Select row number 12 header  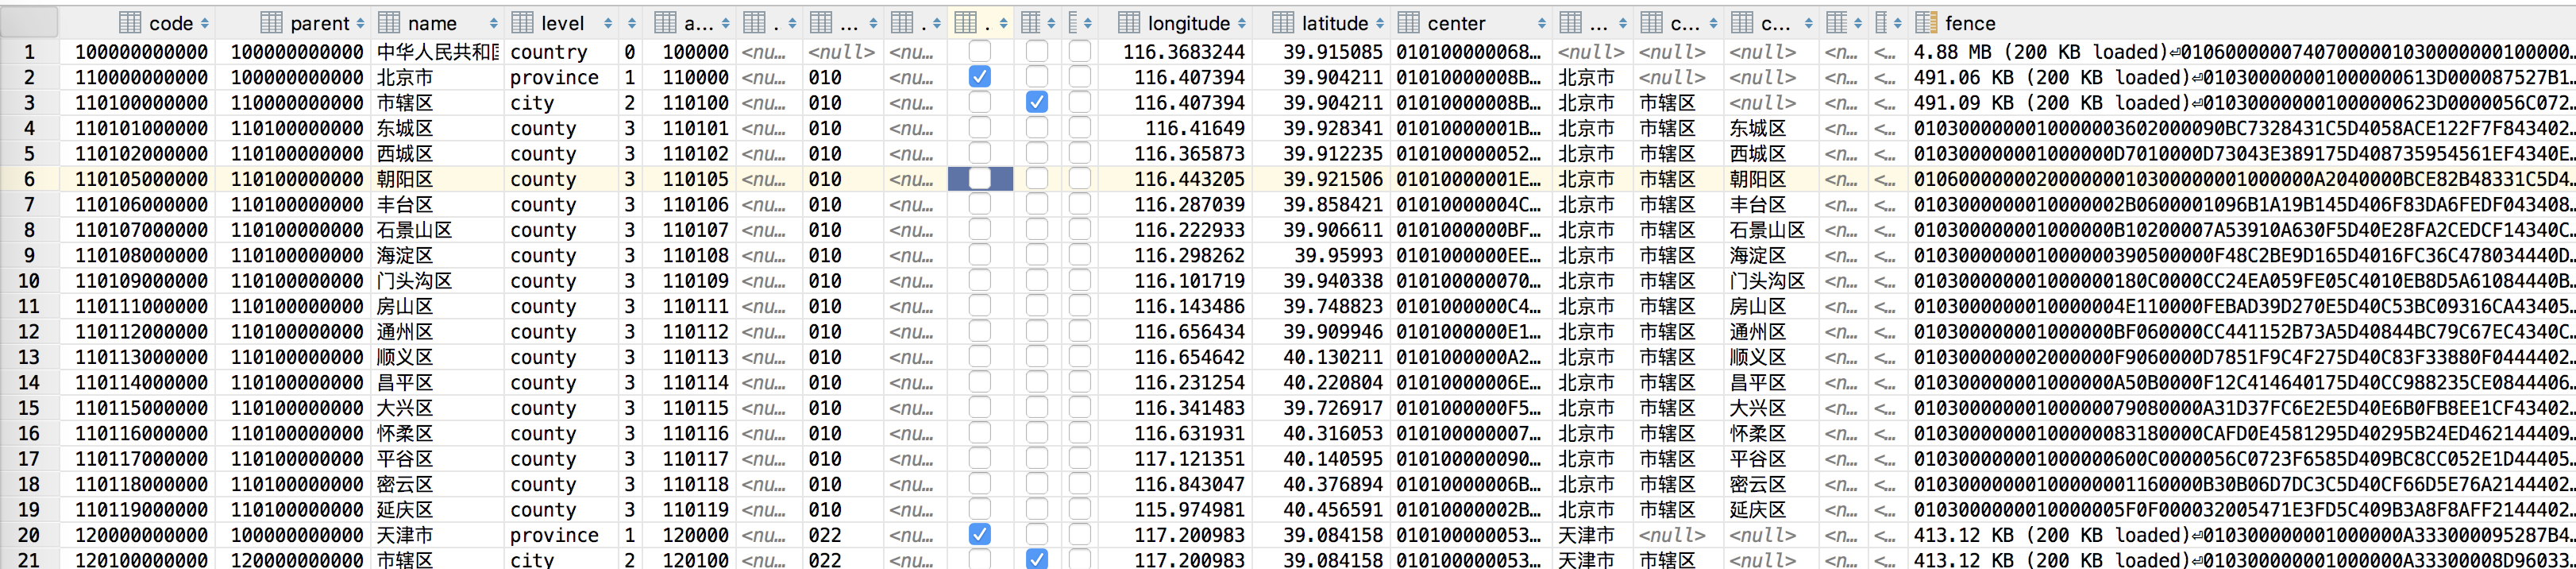[x=29, y=332]
